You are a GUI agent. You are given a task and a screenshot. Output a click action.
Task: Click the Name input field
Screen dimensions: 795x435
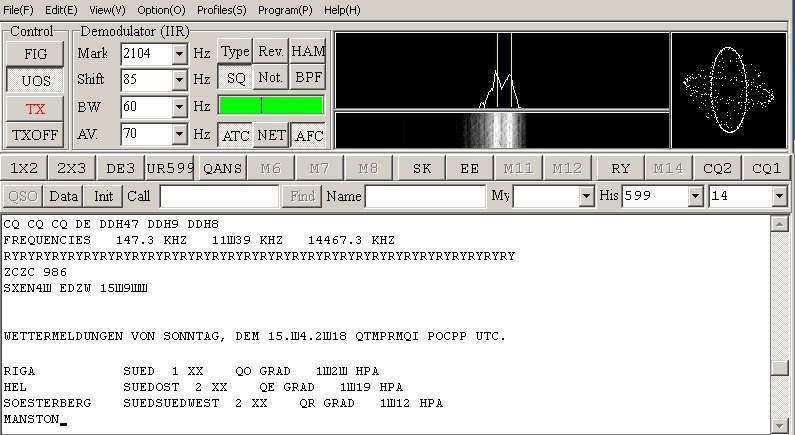pyautogui.click(x=425, y=196)
